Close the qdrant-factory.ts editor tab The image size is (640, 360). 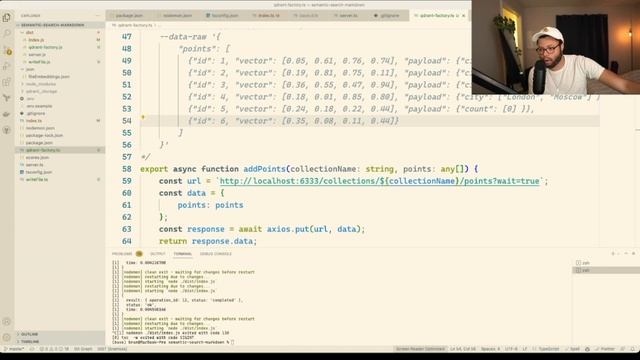click(464, 16)
